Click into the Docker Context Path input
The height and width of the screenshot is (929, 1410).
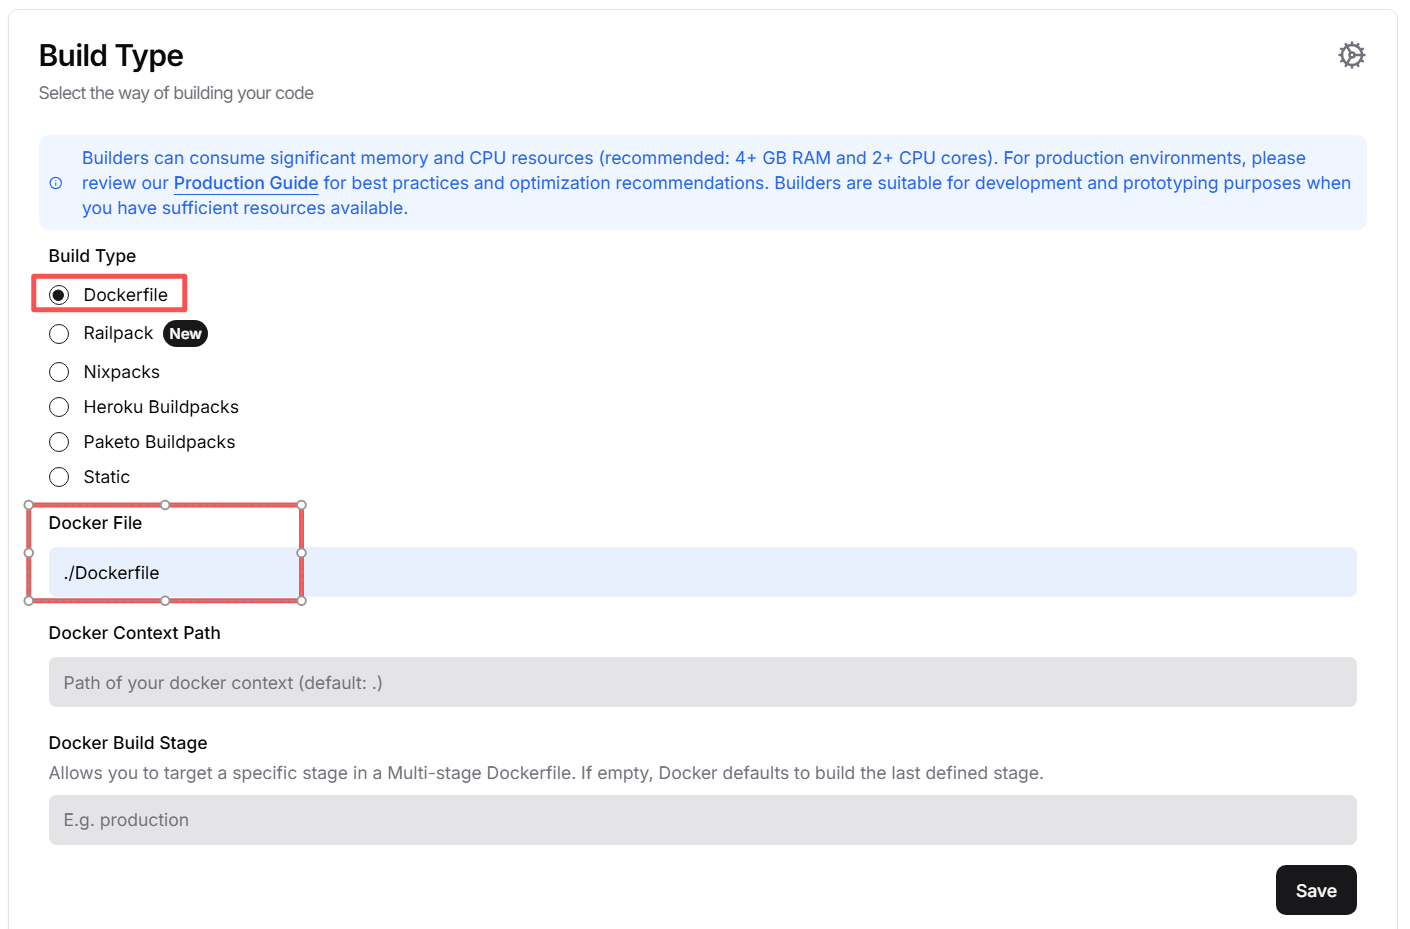click(702, 682)
